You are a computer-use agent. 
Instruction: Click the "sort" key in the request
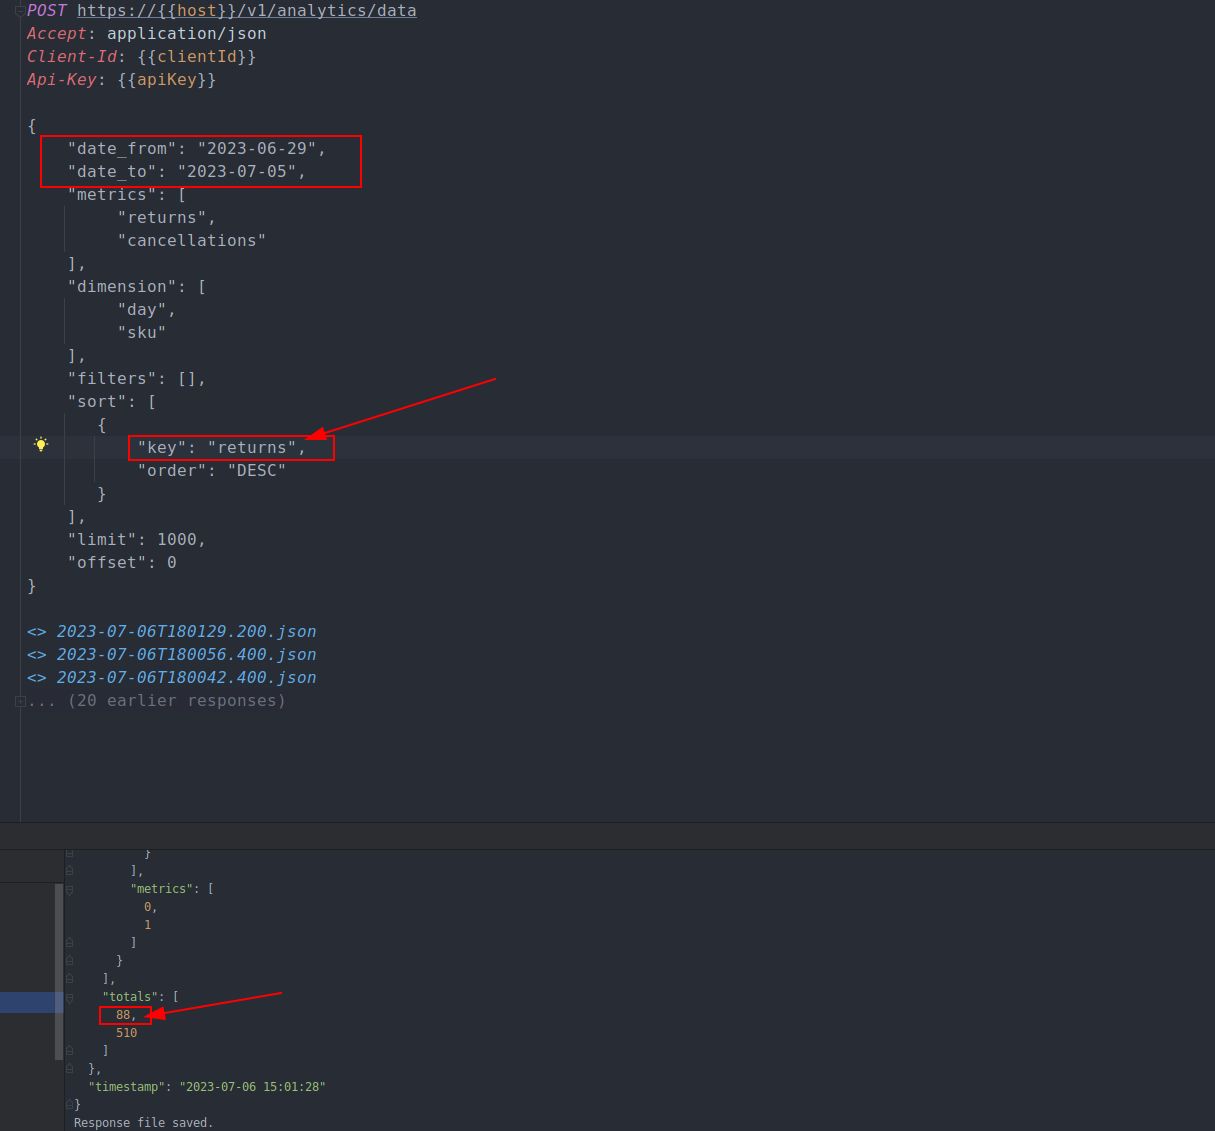click(x=97, y=402)
